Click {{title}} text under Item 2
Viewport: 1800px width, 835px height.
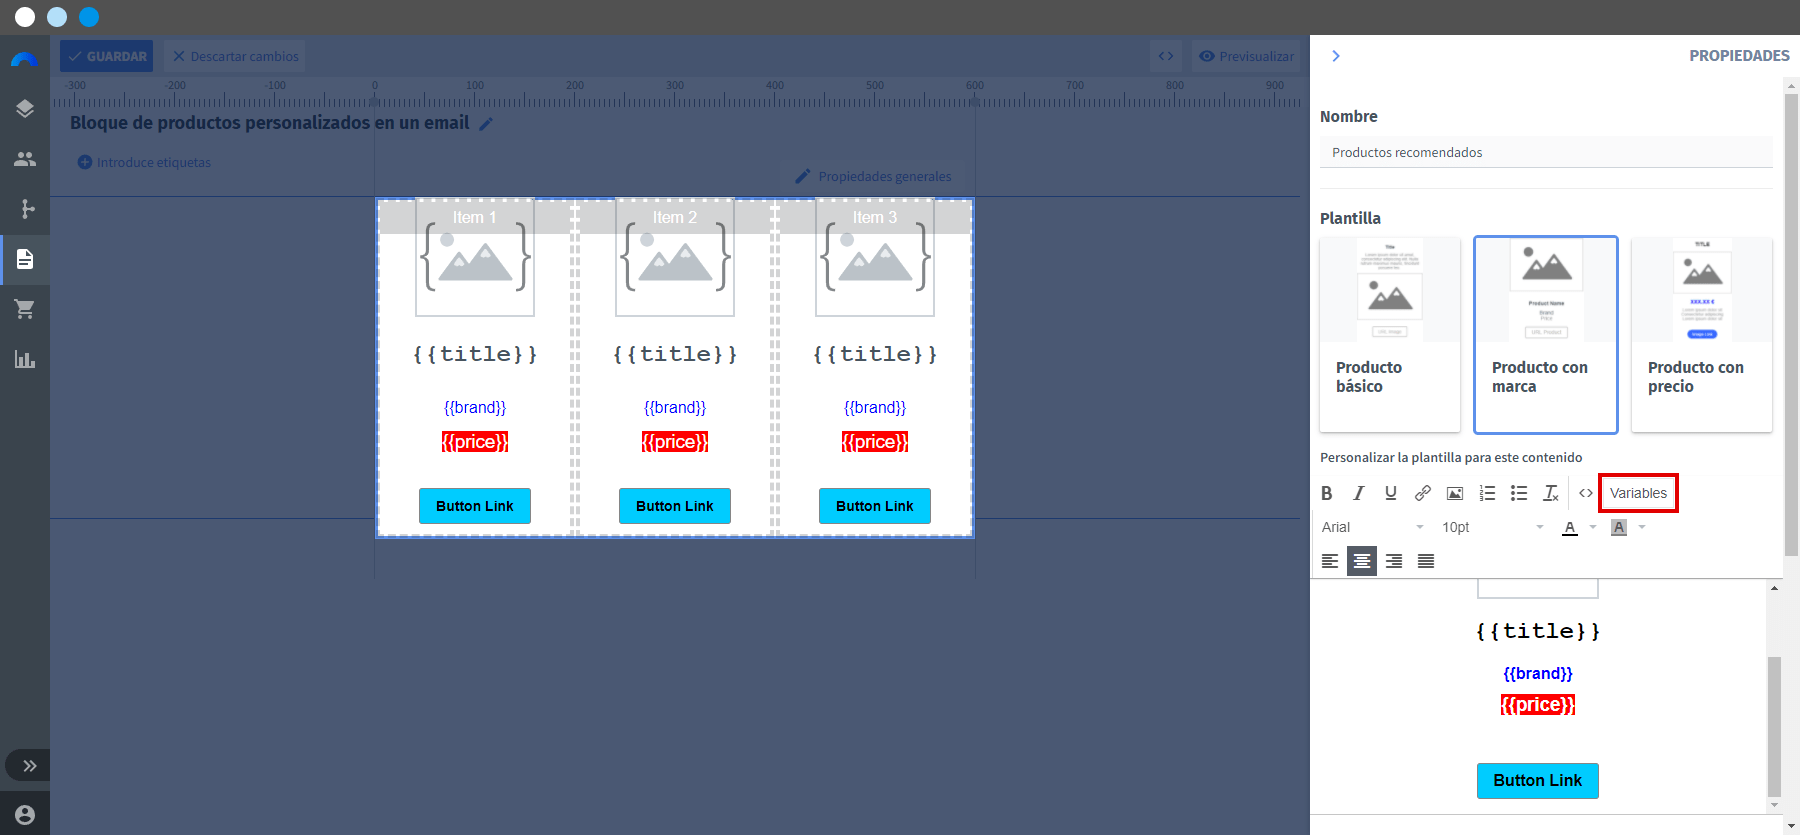point(675,354)
